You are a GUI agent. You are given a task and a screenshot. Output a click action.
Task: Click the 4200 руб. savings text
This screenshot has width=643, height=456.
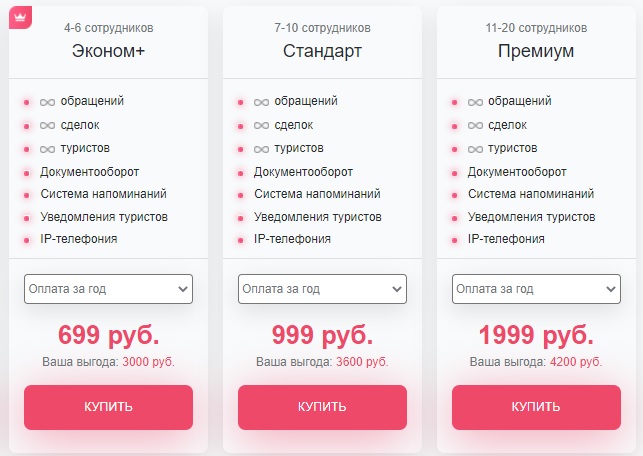[x=576, y=362]
